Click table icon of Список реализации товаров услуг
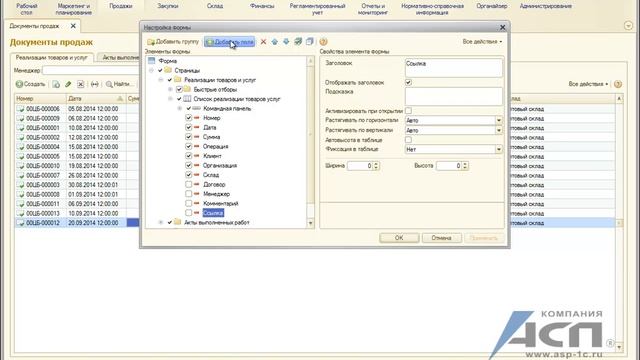 [187, 99]
